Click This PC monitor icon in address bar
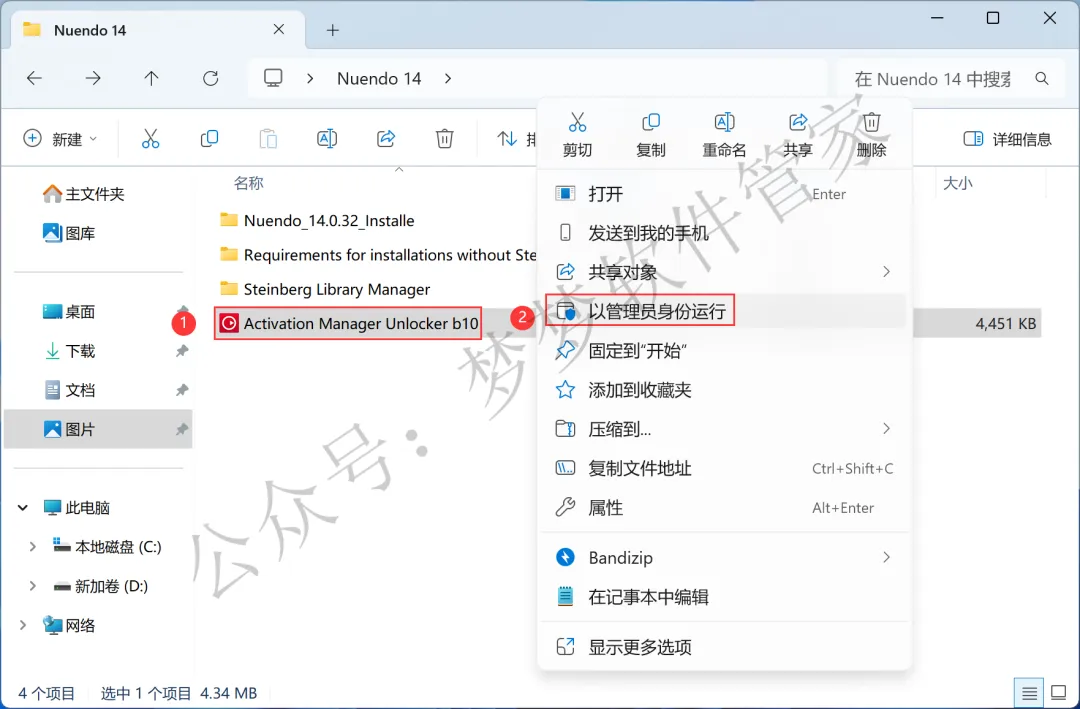Screen dimensions: 1080x709 (273, 78)
